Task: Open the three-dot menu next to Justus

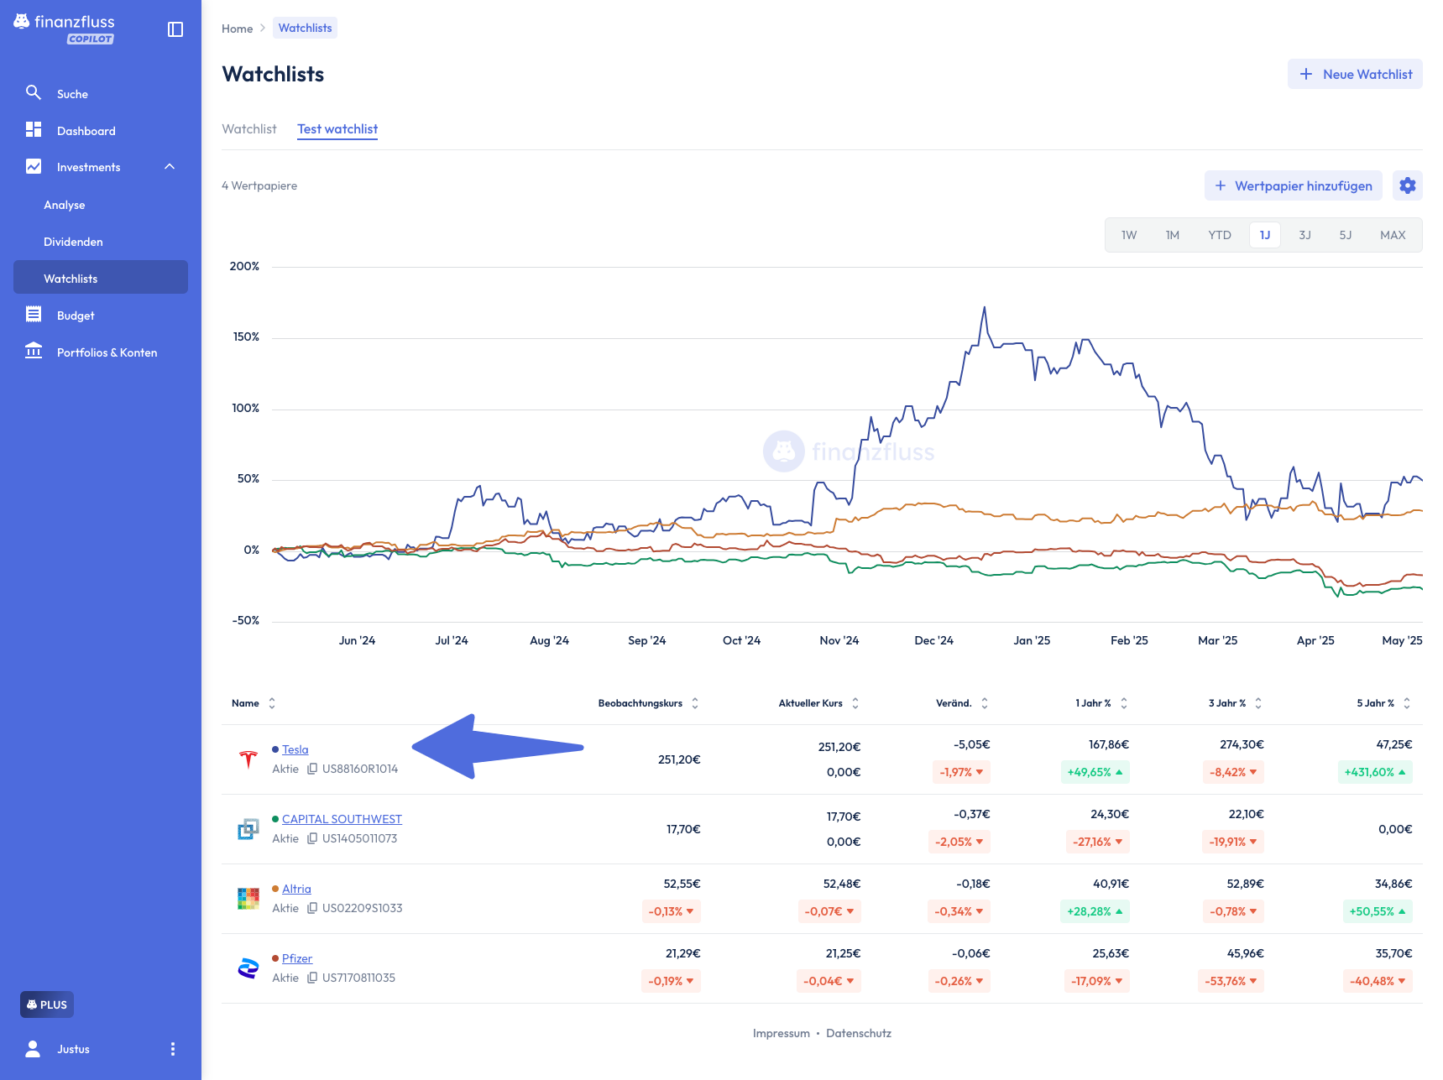Action: tap(173, 1049)
